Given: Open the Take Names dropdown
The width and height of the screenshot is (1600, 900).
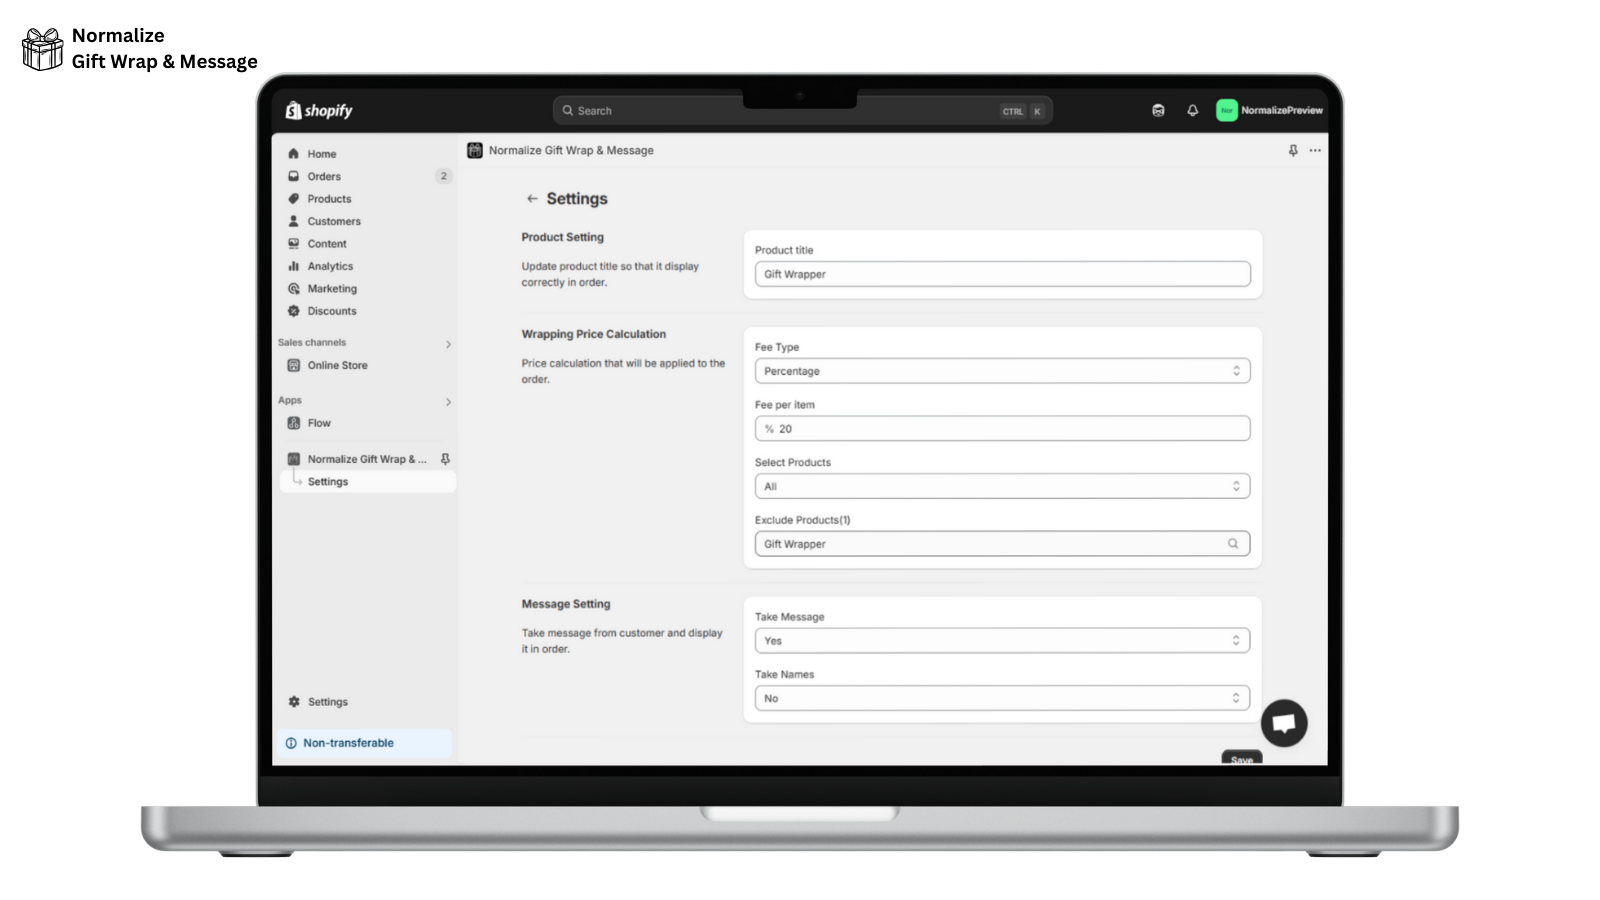Looking at the screenshot, I should pos(1001,697).
